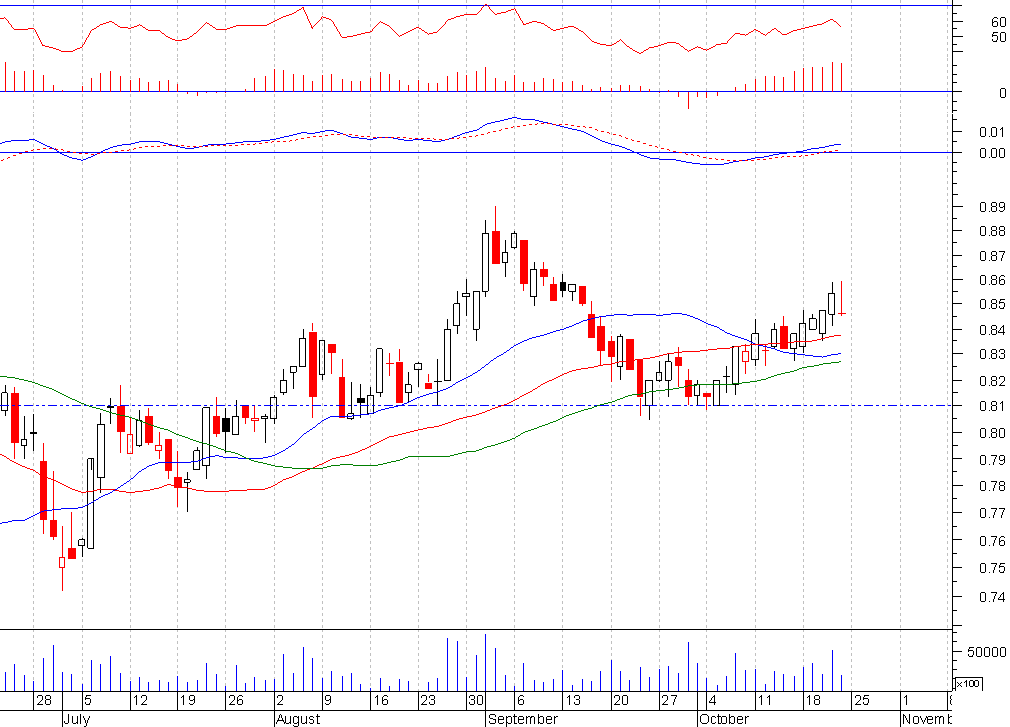Select the 0.01 MACD axis label
Viewport: 1010px width, 727px height.
(x=992, y=132)
